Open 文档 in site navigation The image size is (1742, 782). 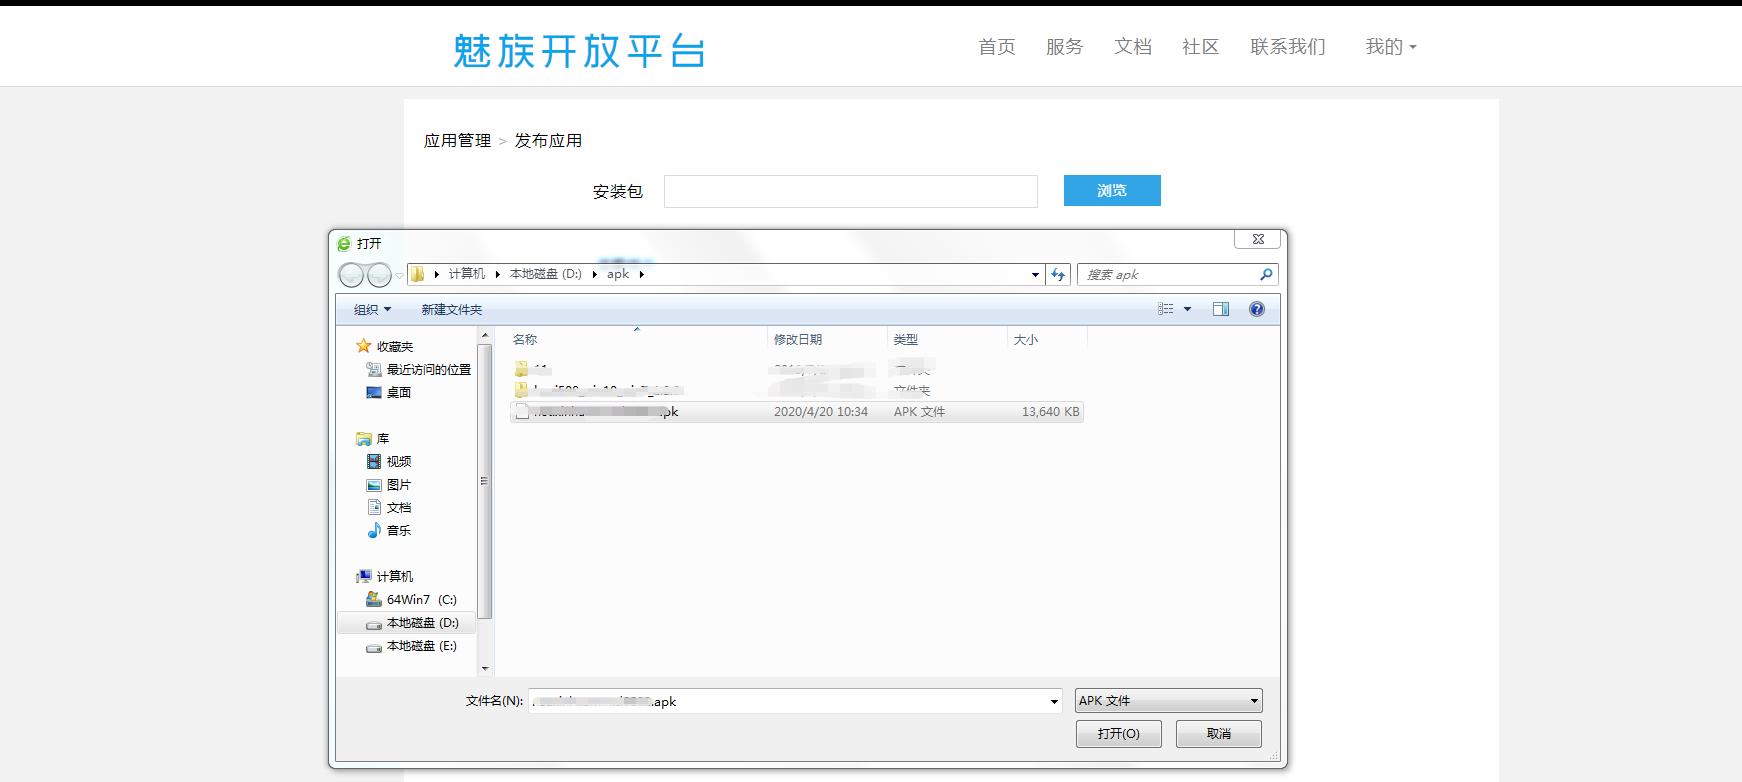point(1133,47)
